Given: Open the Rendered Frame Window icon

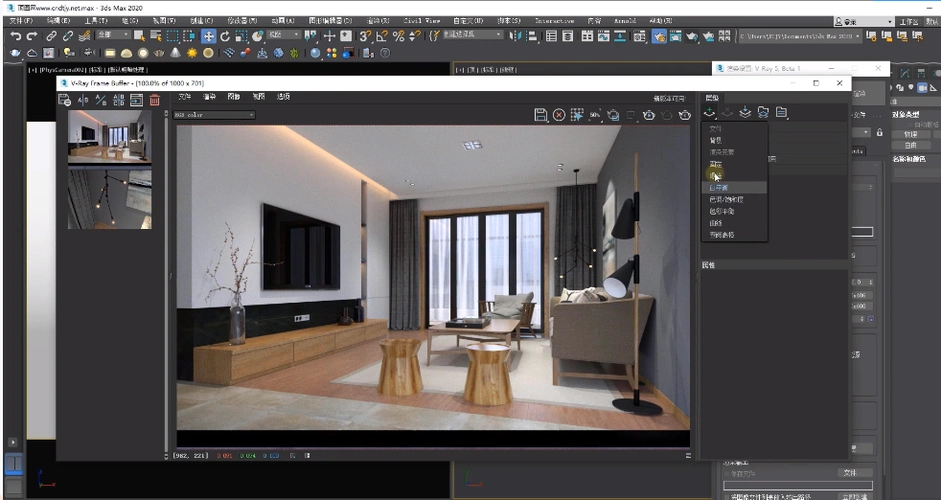Looking at the screenshot, I should tap(676, 37).
